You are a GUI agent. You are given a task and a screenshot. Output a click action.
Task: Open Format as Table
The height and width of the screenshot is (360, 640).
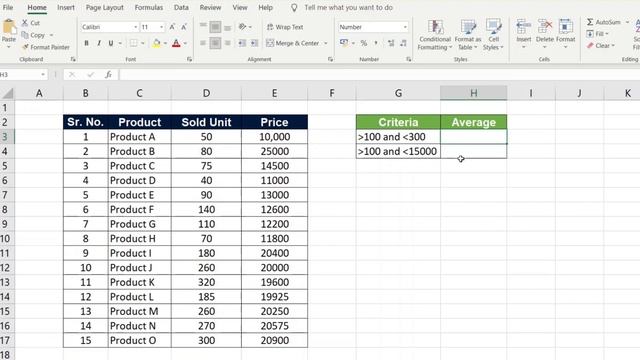[468, 35]
